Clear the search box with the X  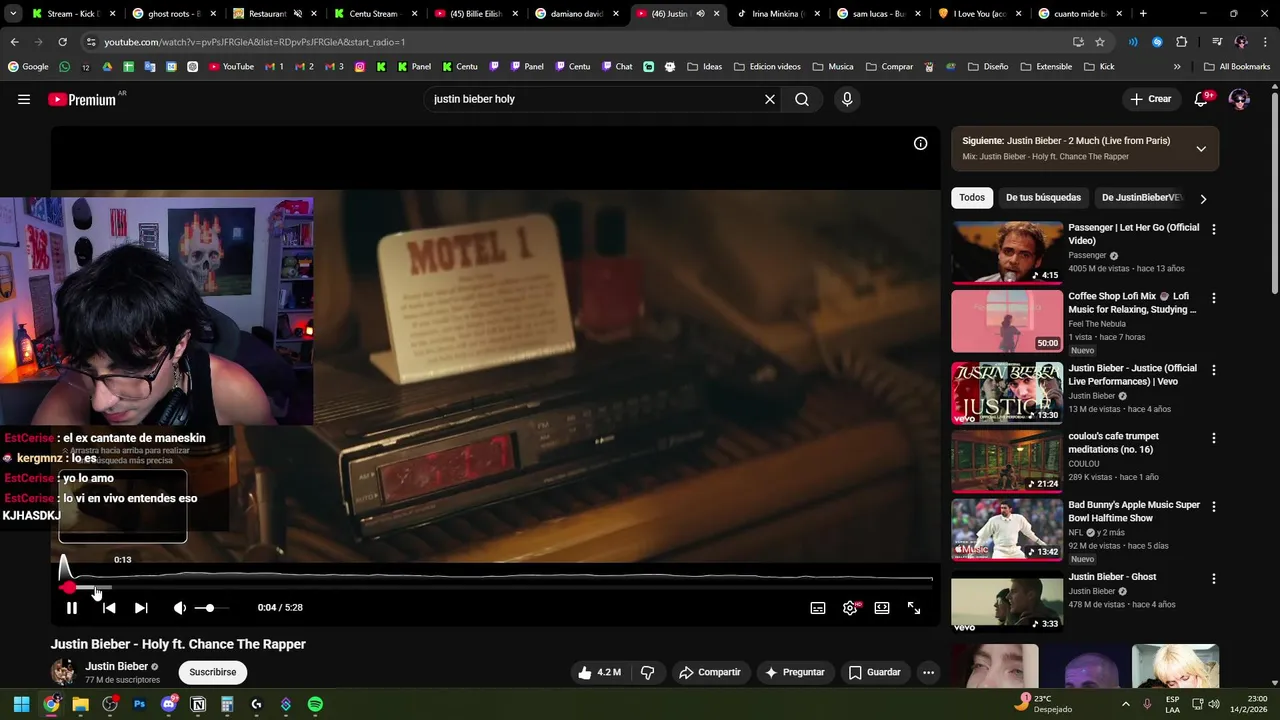(x=770, y=99)
